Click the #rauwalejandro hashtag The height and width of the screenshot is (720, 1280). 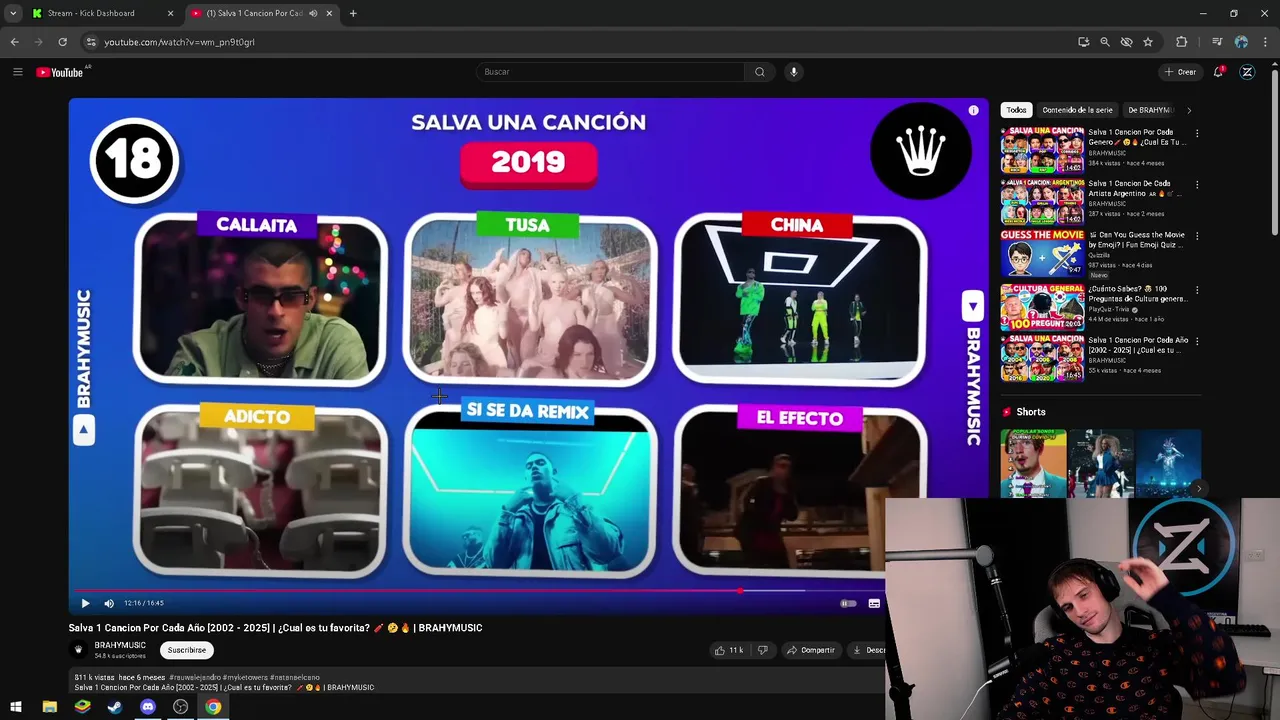195,678
